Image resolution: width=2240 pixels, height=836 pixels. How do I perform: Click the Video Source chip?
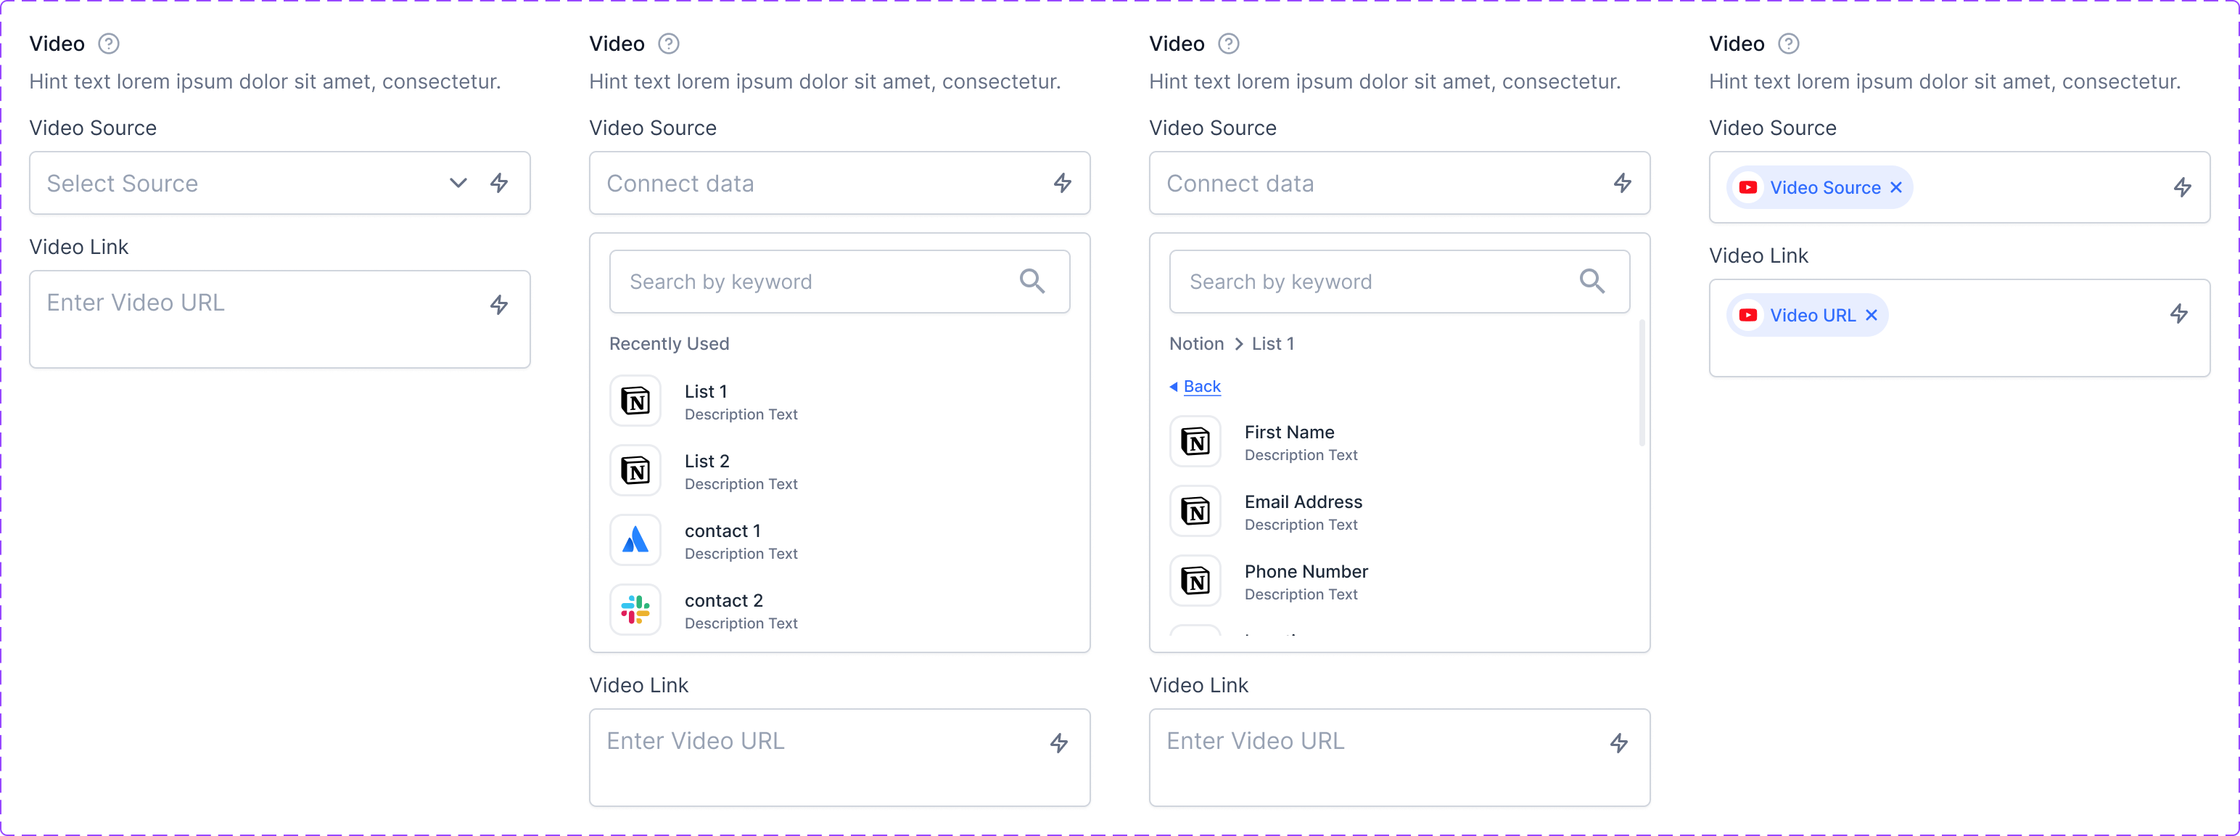[x=1820, y=188]
